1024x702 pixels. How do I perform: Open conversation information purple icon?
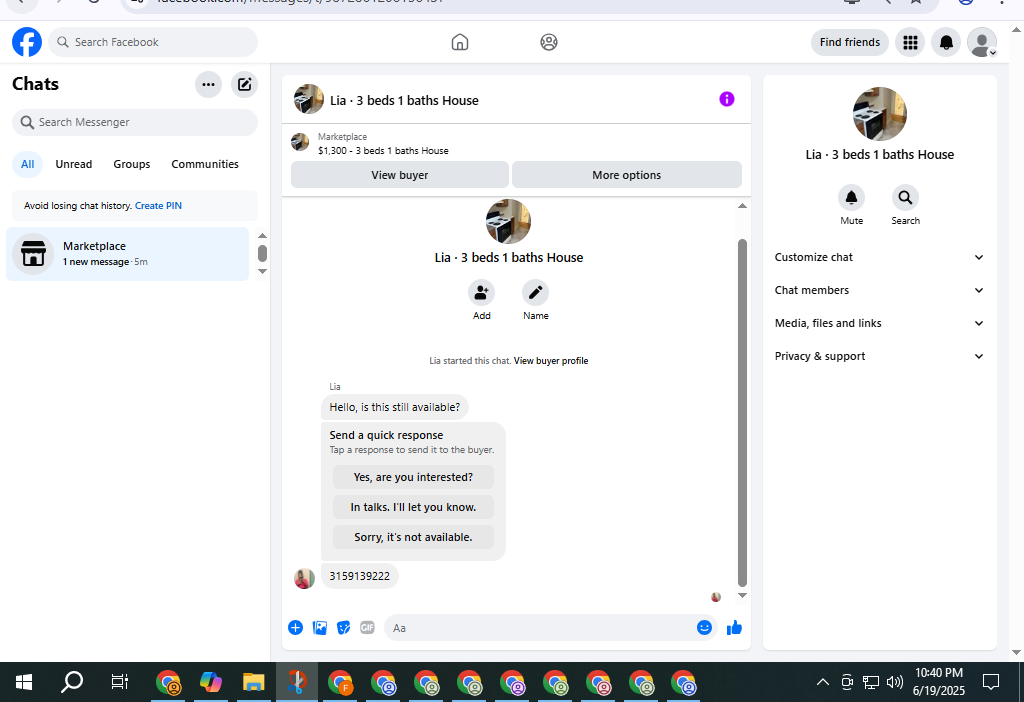(727, 99)
